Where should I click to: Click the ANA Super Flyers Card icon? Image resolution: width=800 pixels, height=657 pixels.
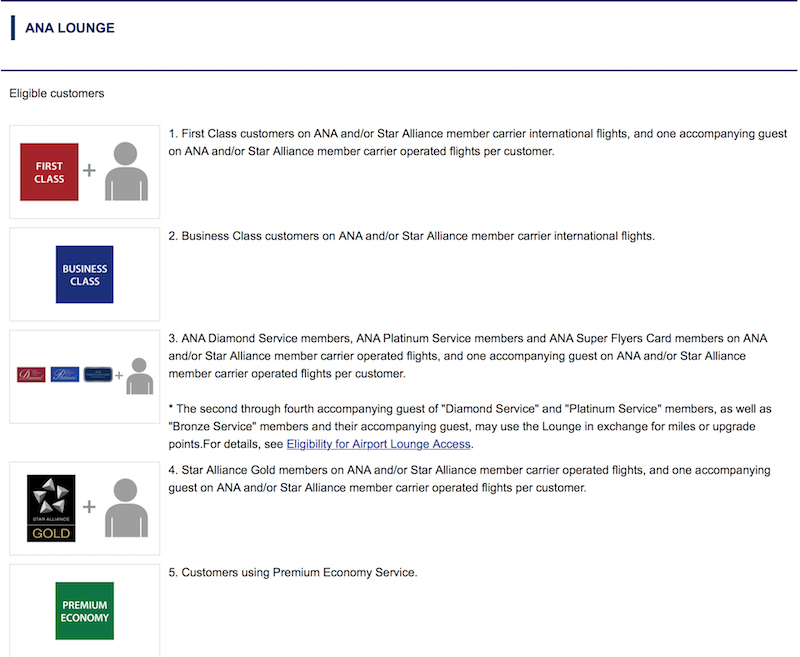click(98, 374)
